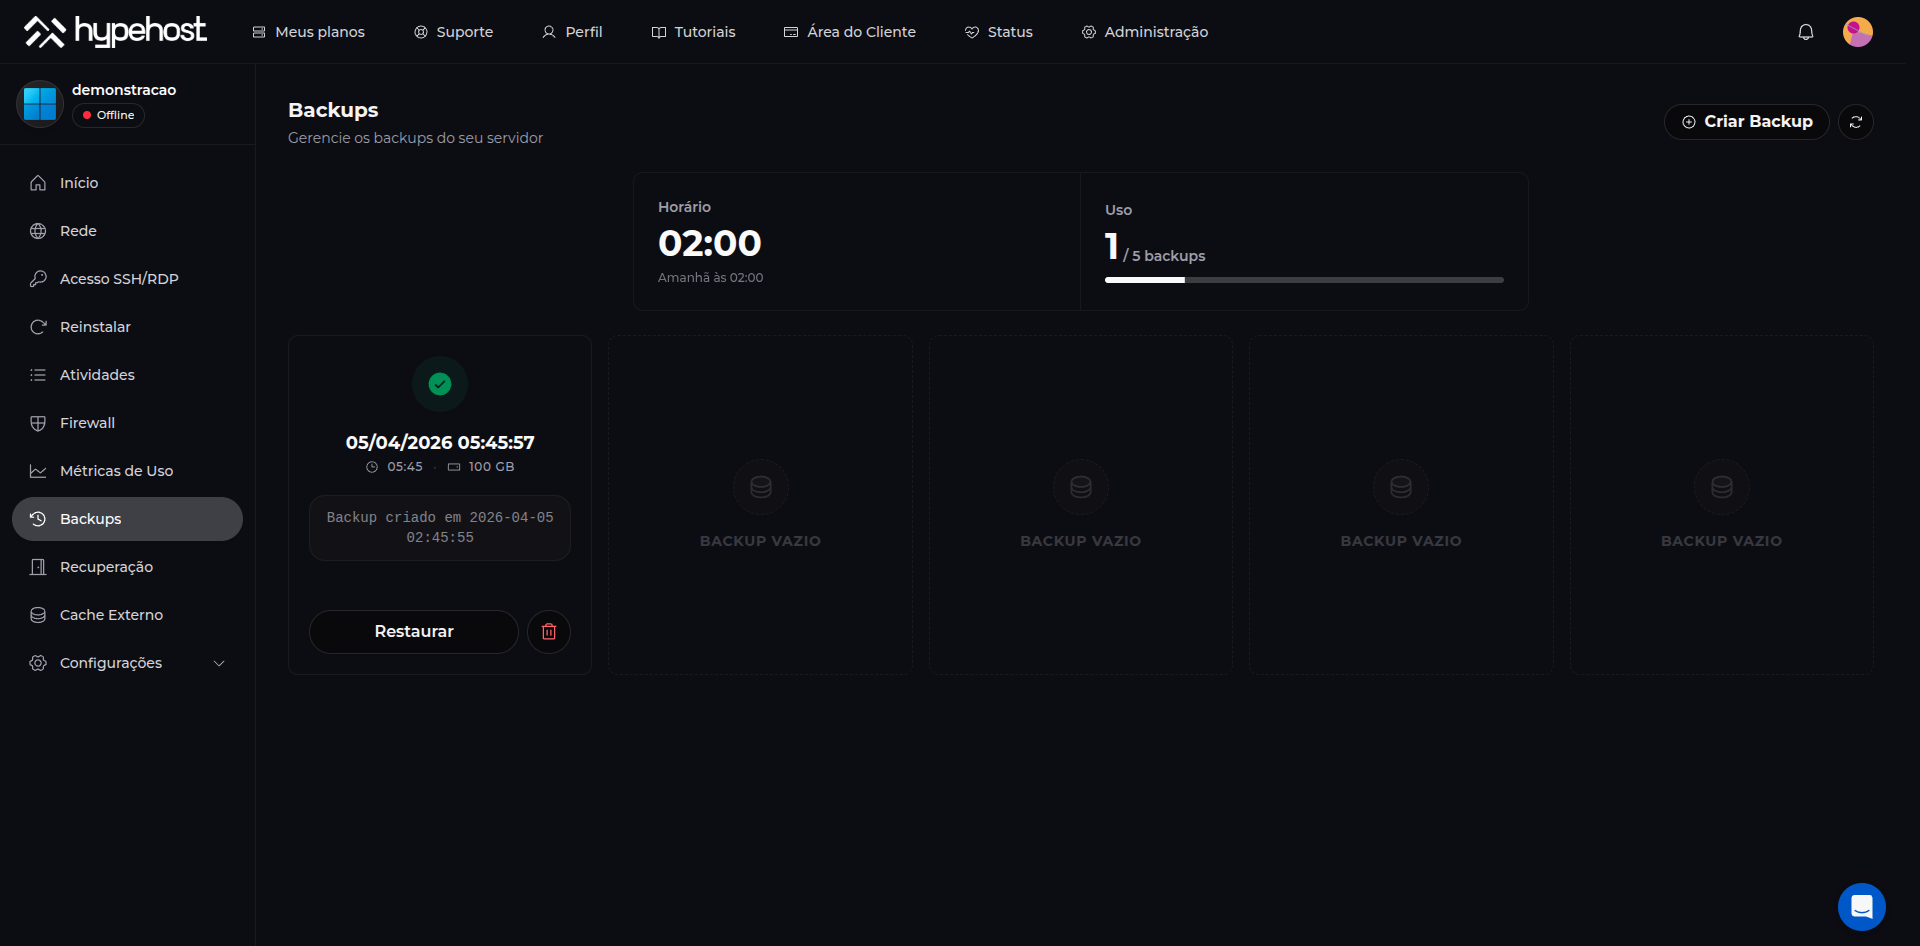Click the Rede globe icon
The height and width of the screenshot is (946, 1920).
coord(38,231)
